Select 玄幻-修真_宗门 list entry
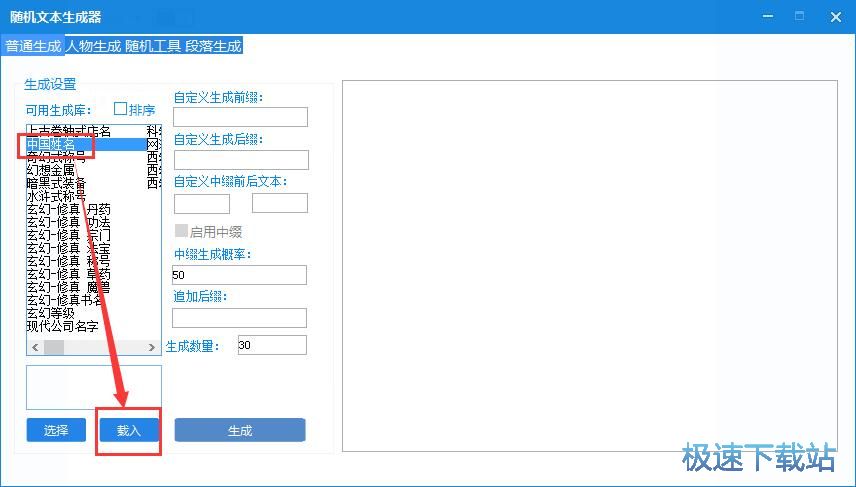 (x=69, y=235)
